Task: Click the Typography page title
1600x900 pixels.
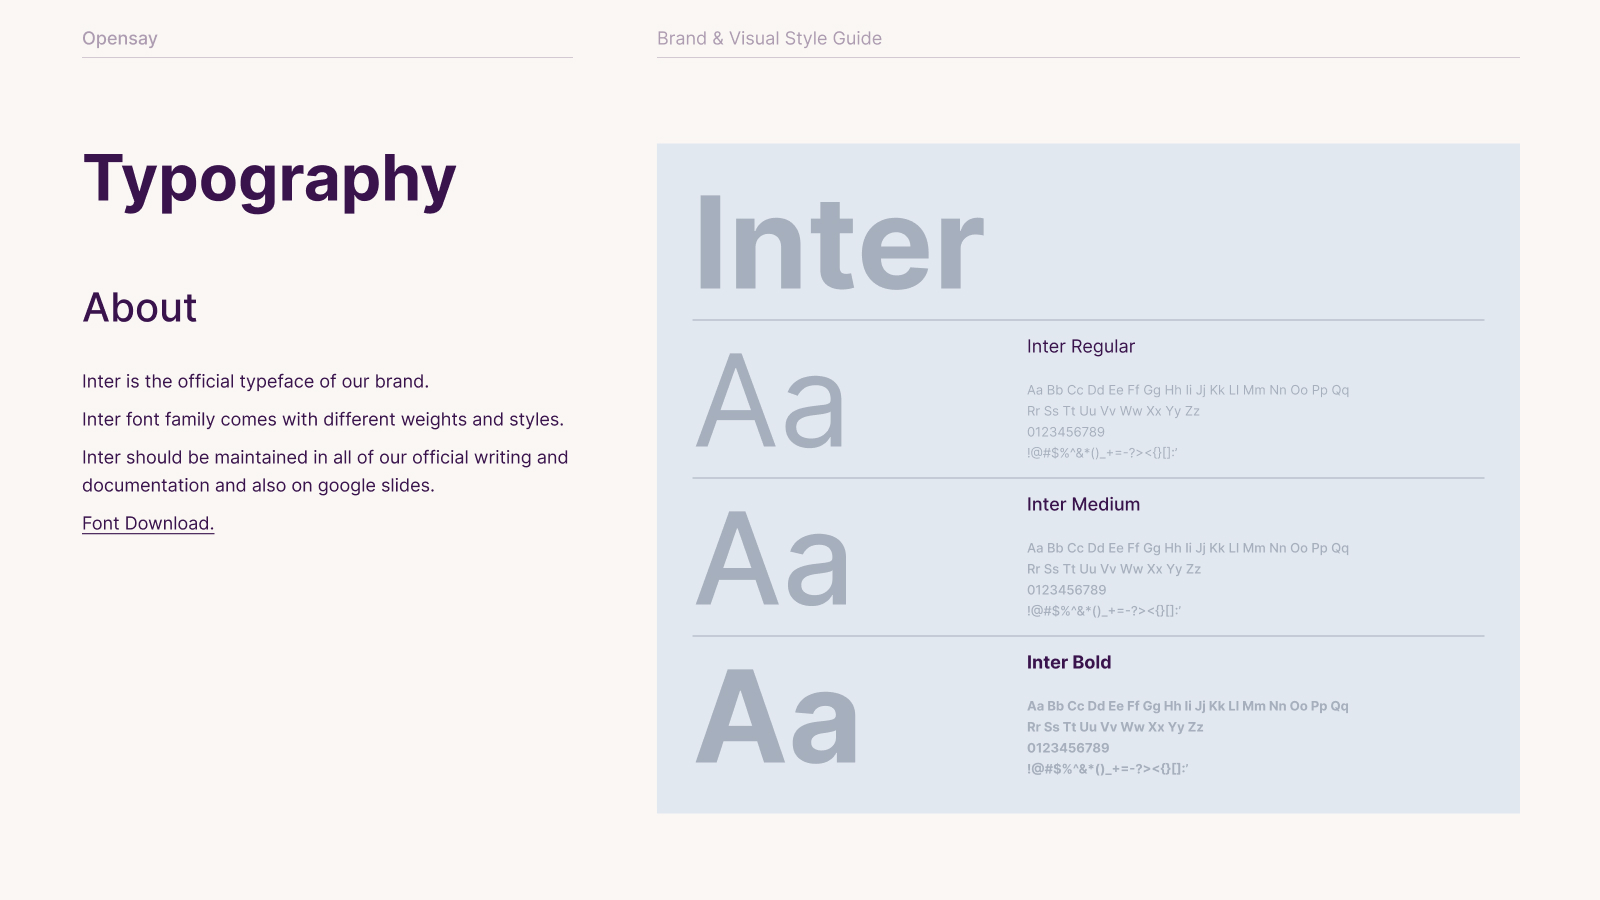Action: click(x=270, y=180)
